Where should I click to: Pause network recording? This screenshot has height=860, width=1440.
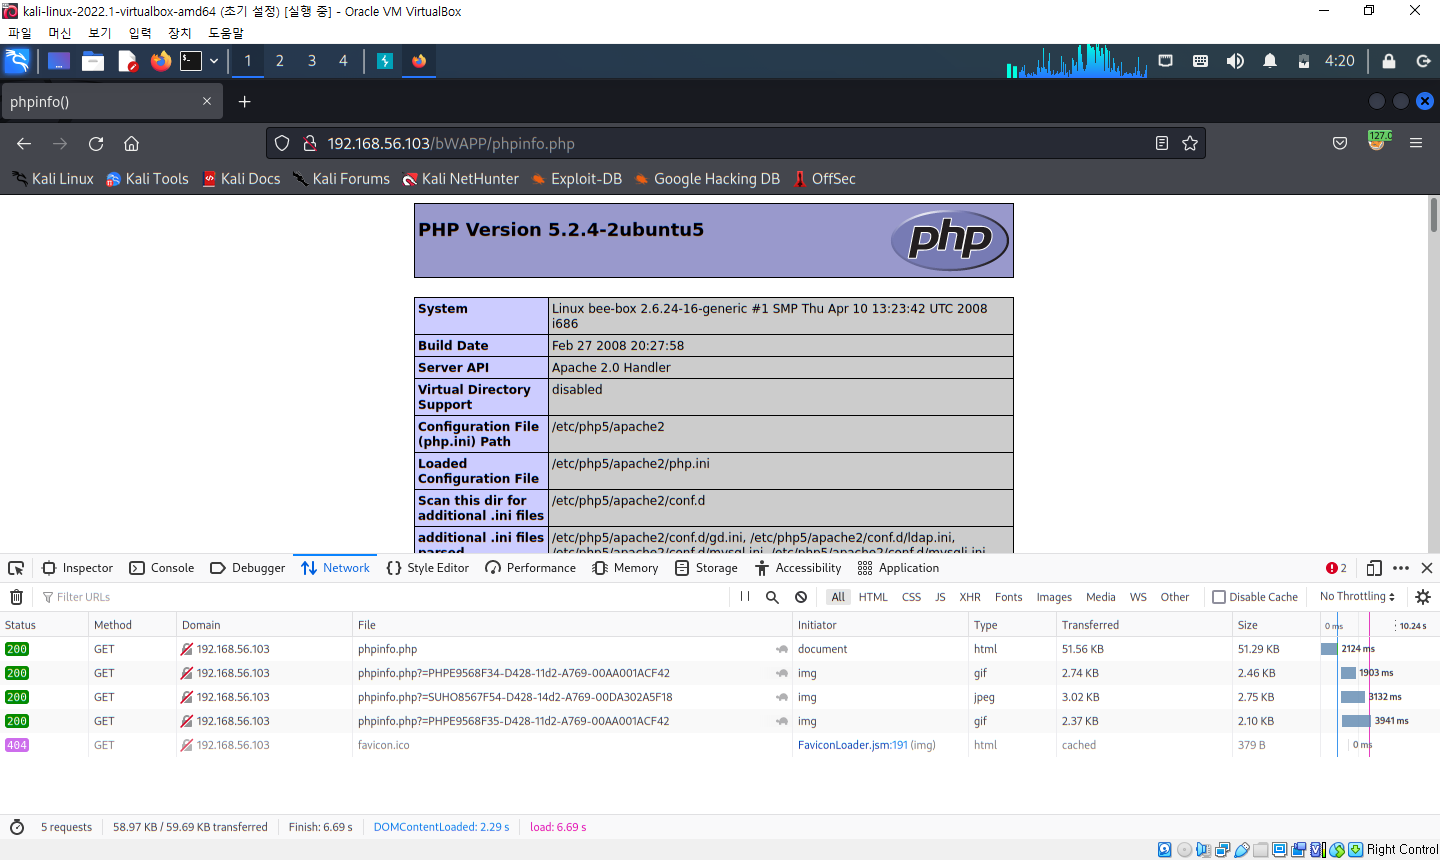745,597
